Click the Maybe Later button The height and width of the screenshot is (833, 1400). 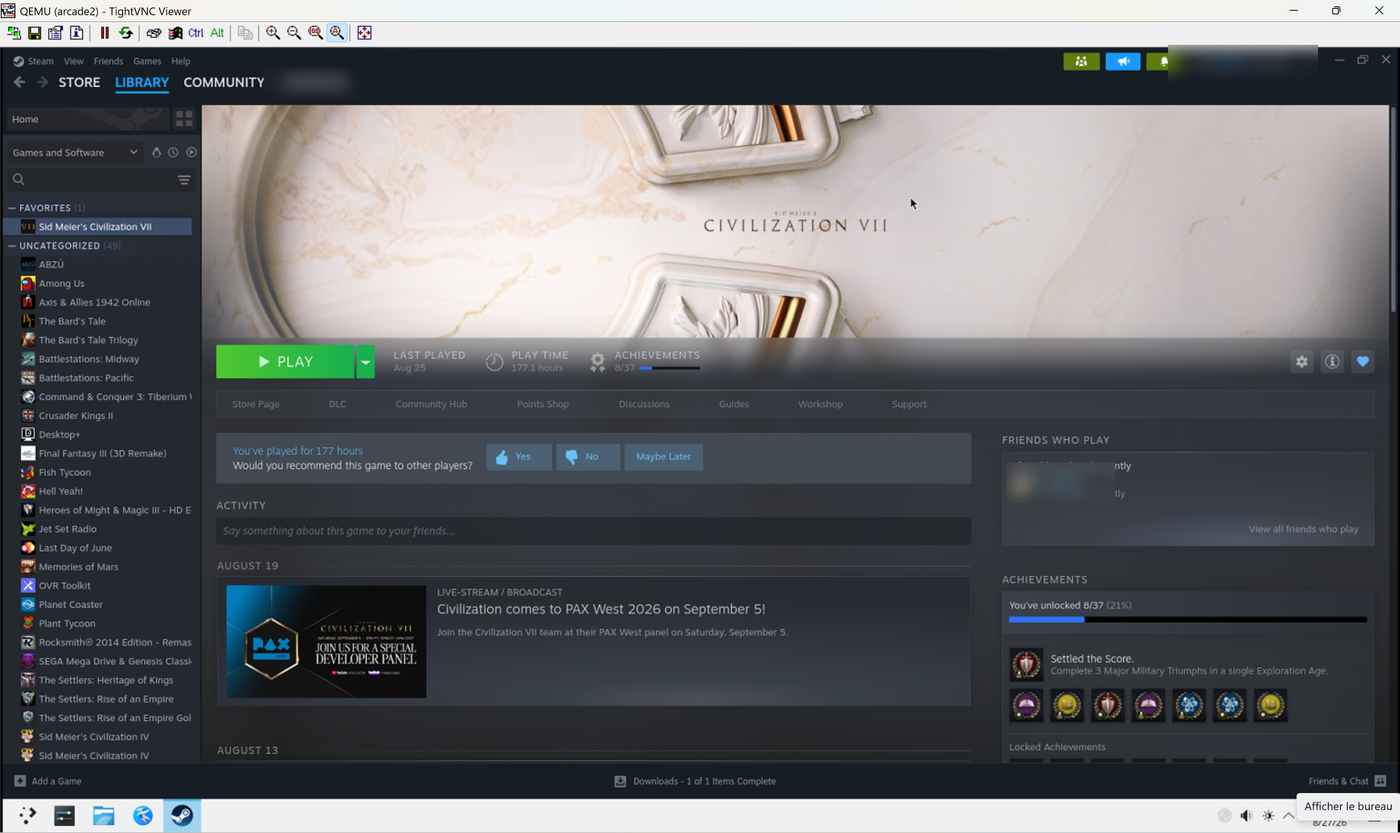tap(664, 457)
